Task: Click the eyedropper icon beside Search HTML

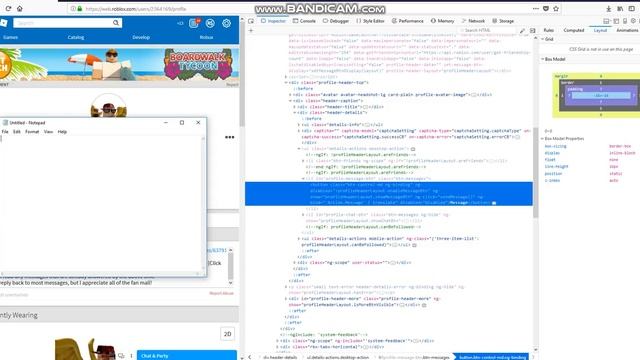Action: (x=522, y=31)
